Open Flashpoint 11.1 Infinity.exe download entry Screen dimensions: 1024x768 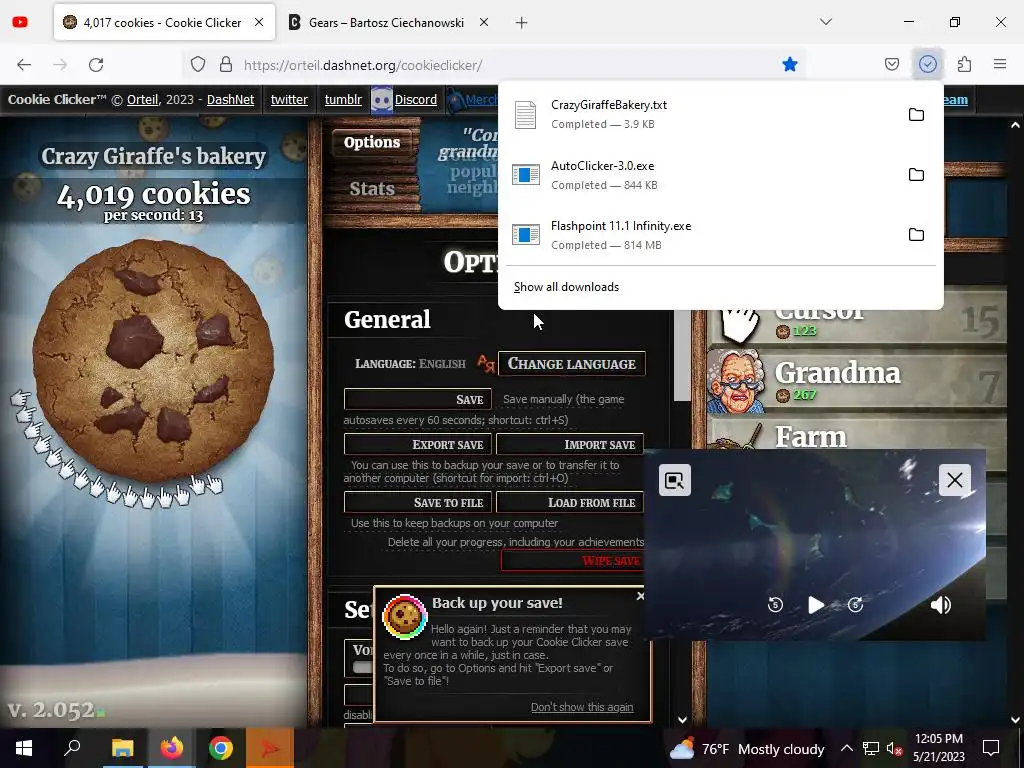point(699,235)
